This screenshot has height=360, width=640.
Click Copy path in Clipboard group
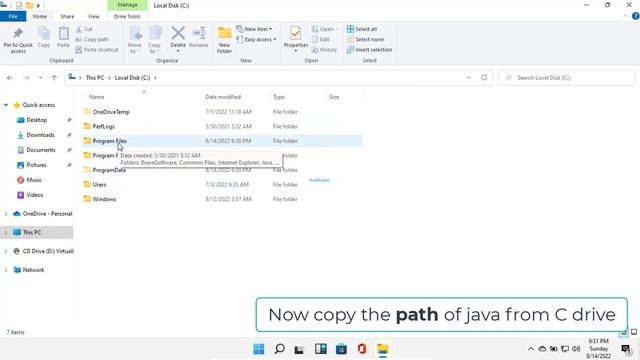tap(92, 40)
